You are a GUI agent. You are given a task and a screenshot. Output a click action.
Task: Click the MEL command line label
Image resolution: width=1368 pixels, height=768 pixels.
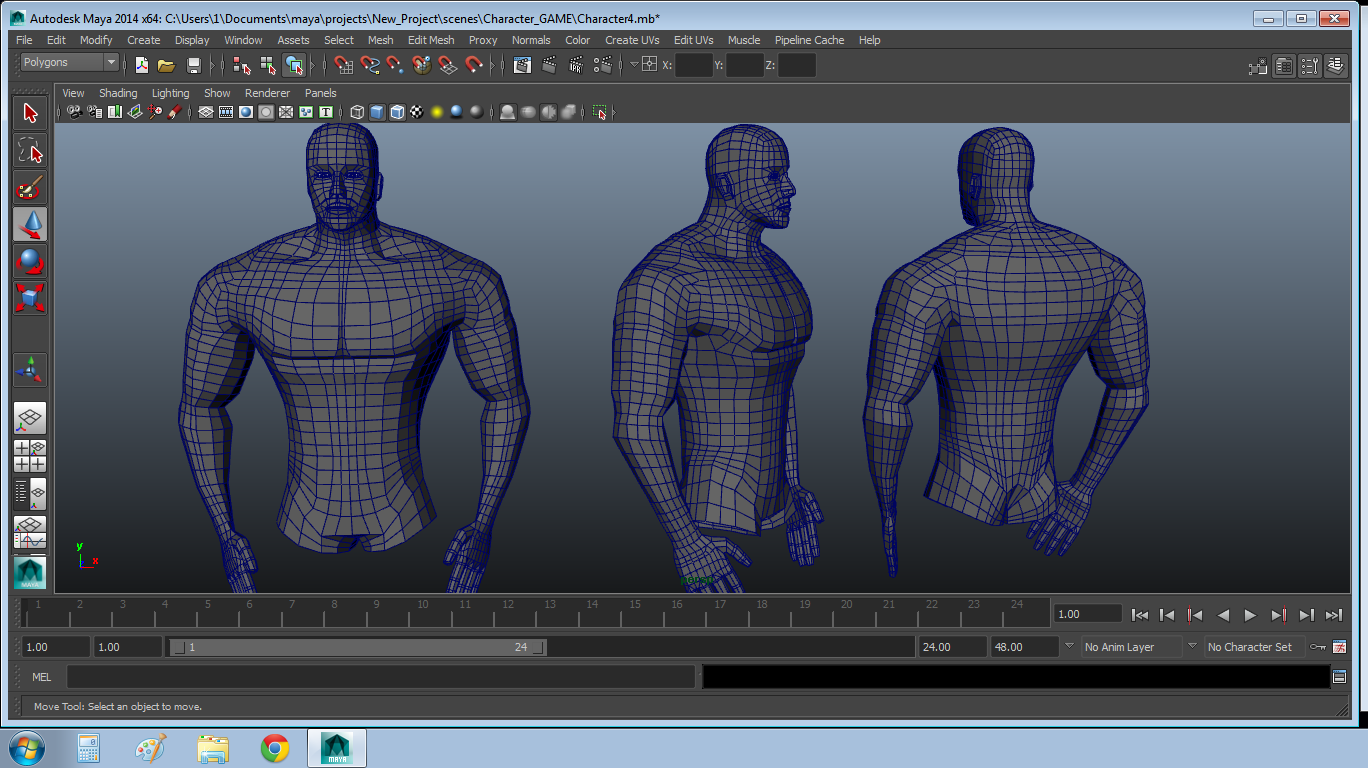point(41,677)
